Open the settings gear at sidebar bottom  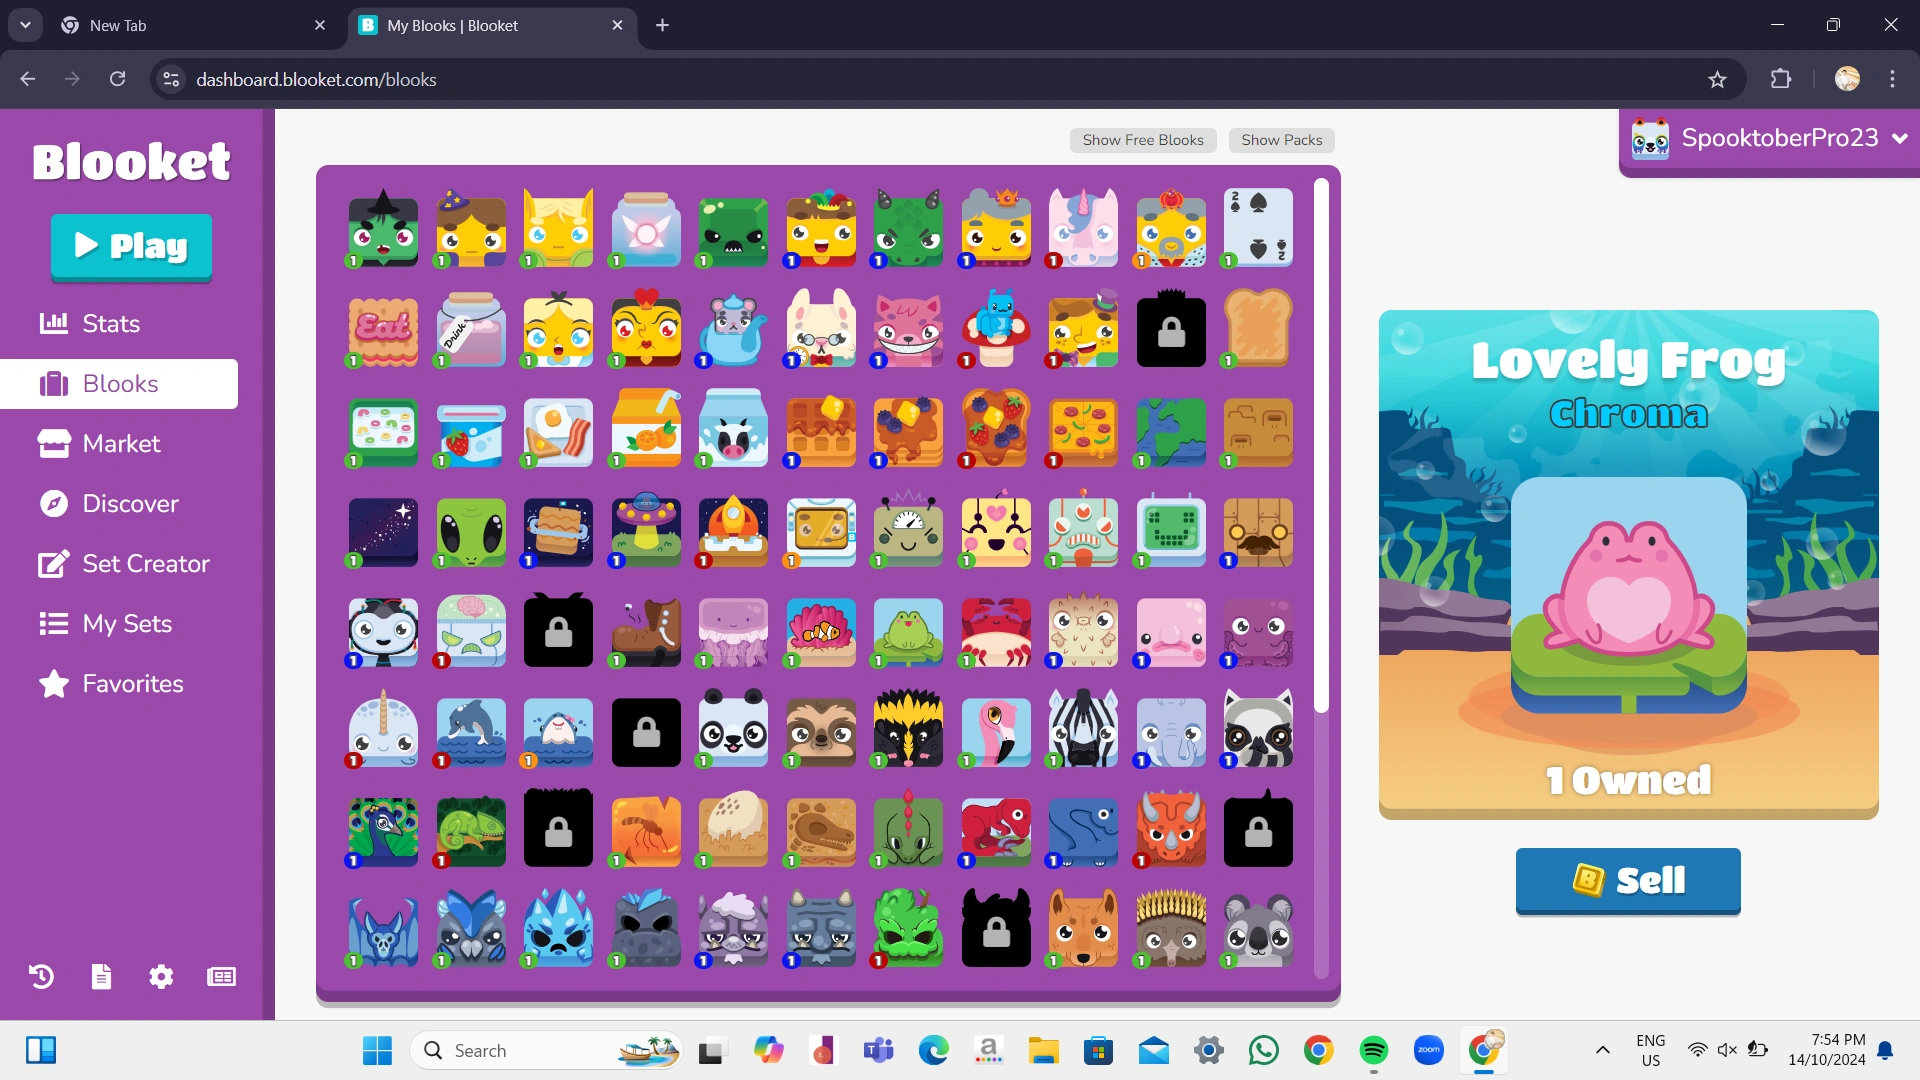(161, 977)
